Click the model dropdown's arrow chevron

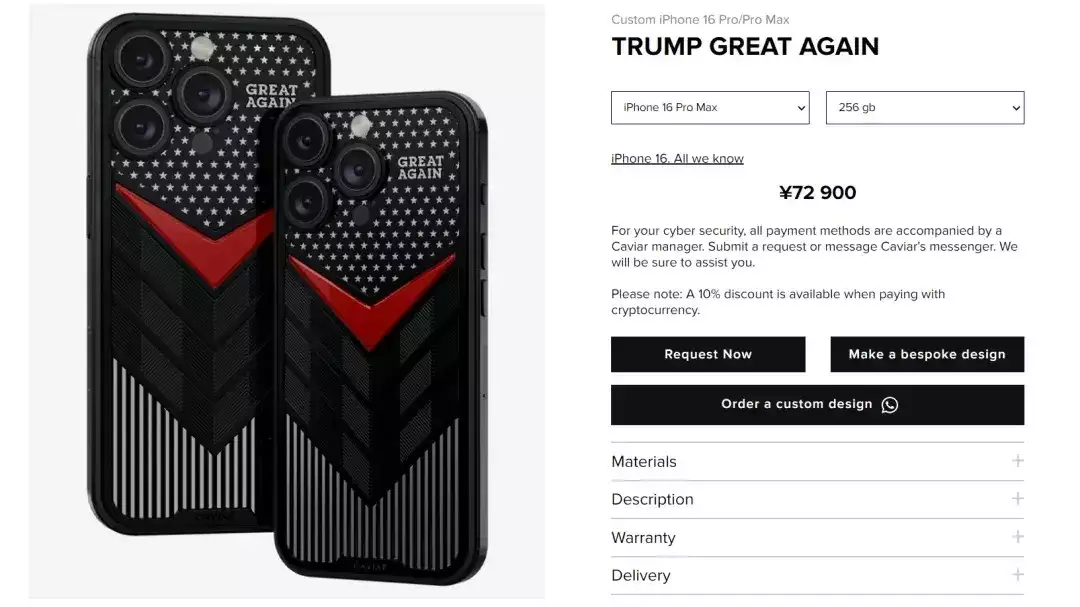click(801, 108)
